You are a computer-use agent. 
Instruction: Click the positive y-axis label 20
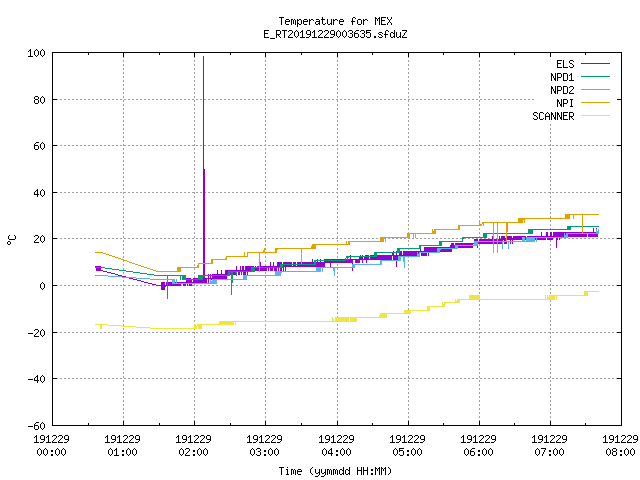(39, 239)
